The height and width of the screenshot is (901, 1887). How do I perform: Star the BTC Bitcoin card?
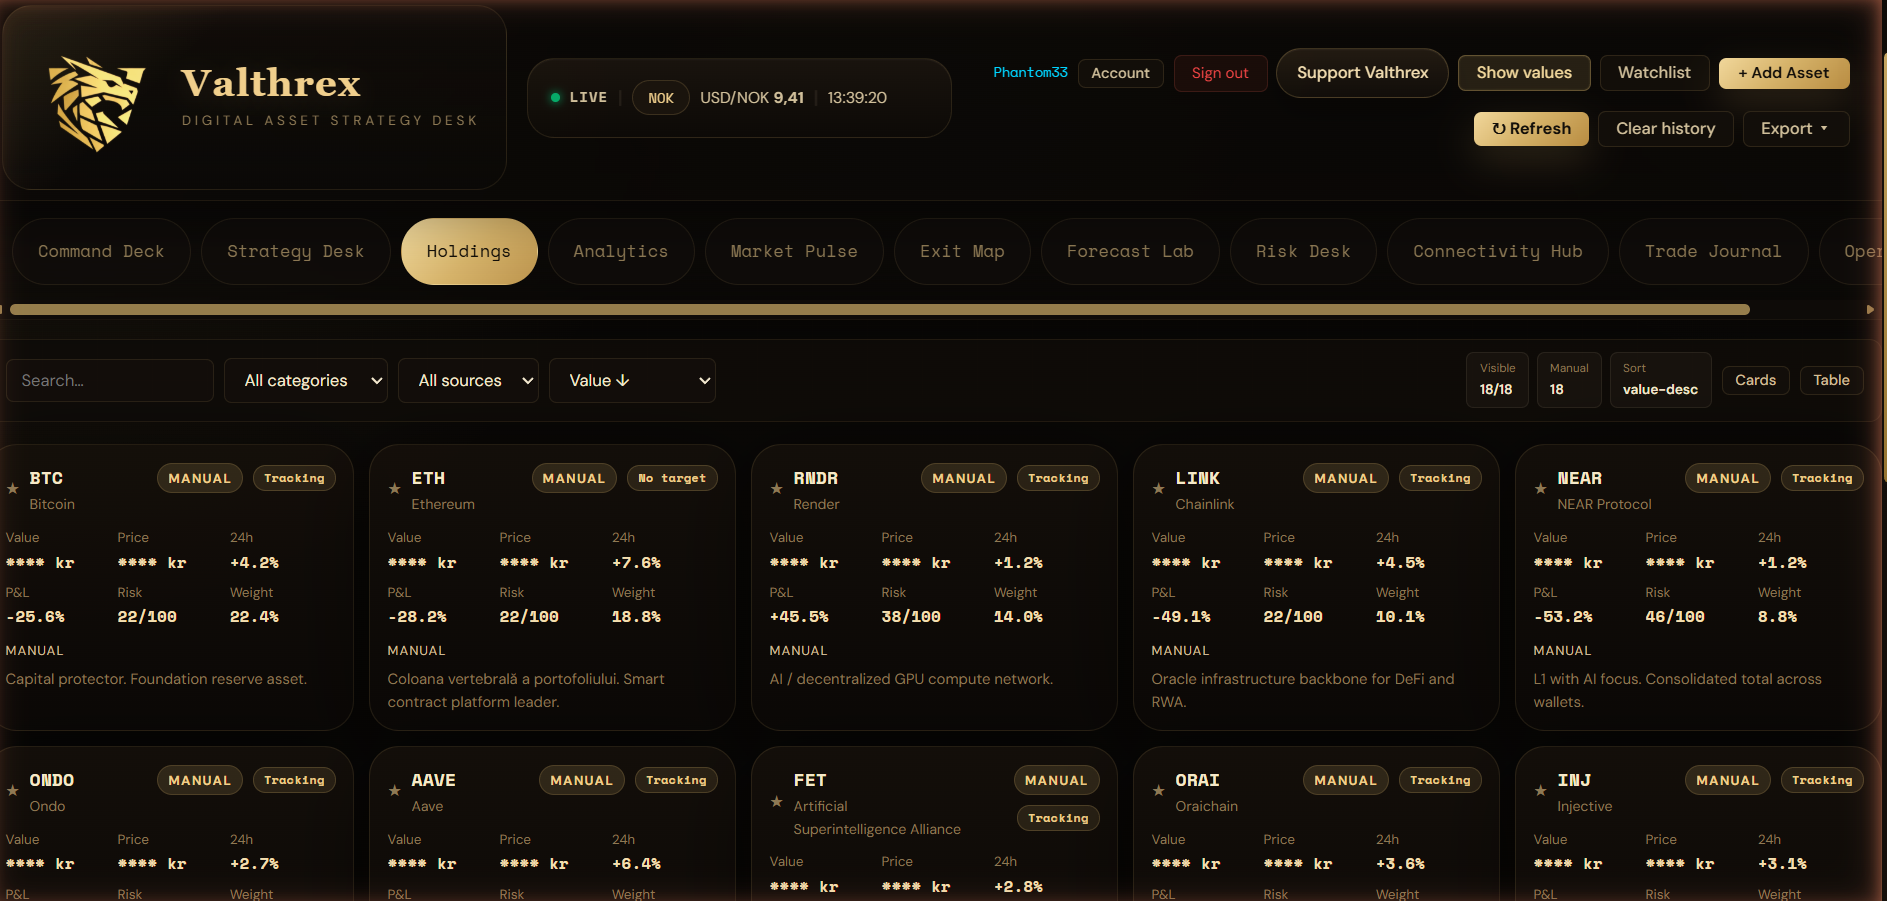pos(13,489)
